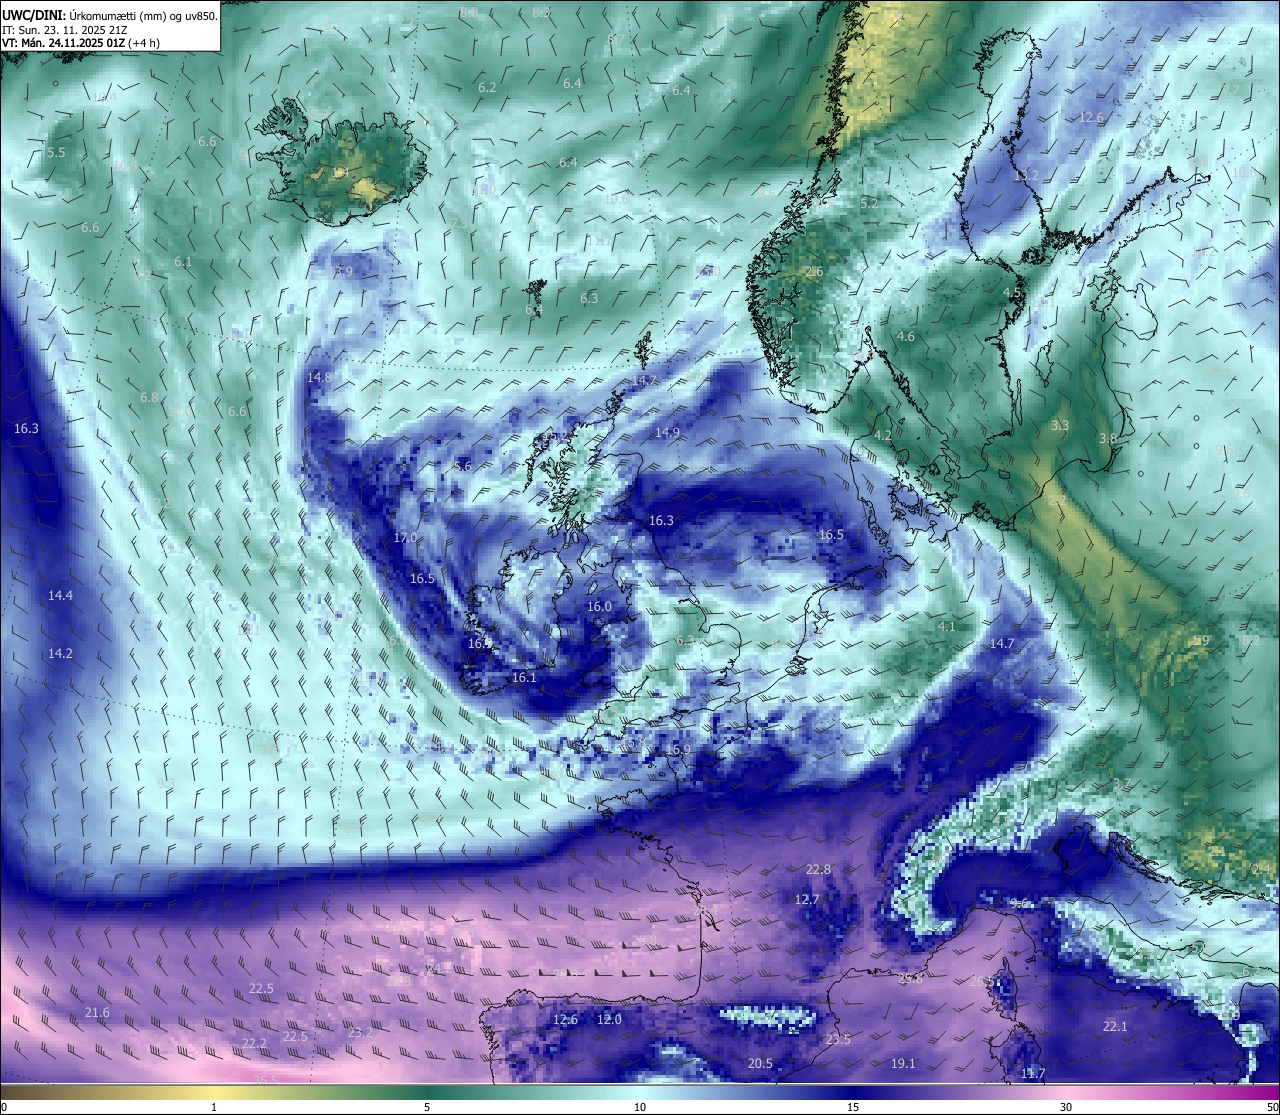Viewport: 1280px width, 1115px height.
Task: Click the 2.6 value label over Norway
Action: [813, 271]
